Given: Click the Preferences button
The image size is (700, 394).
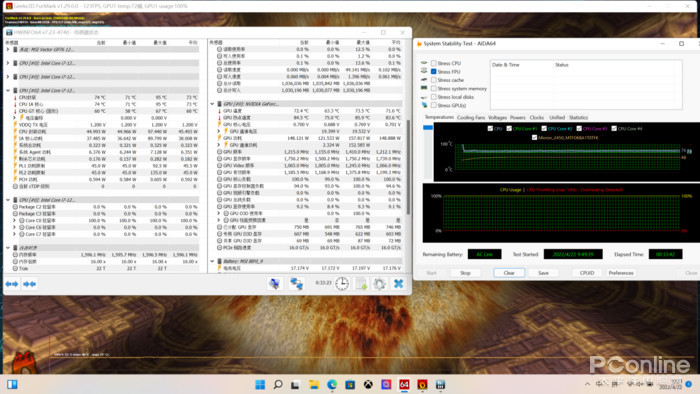Looking at the screenshot, I should tap(621, 273).
